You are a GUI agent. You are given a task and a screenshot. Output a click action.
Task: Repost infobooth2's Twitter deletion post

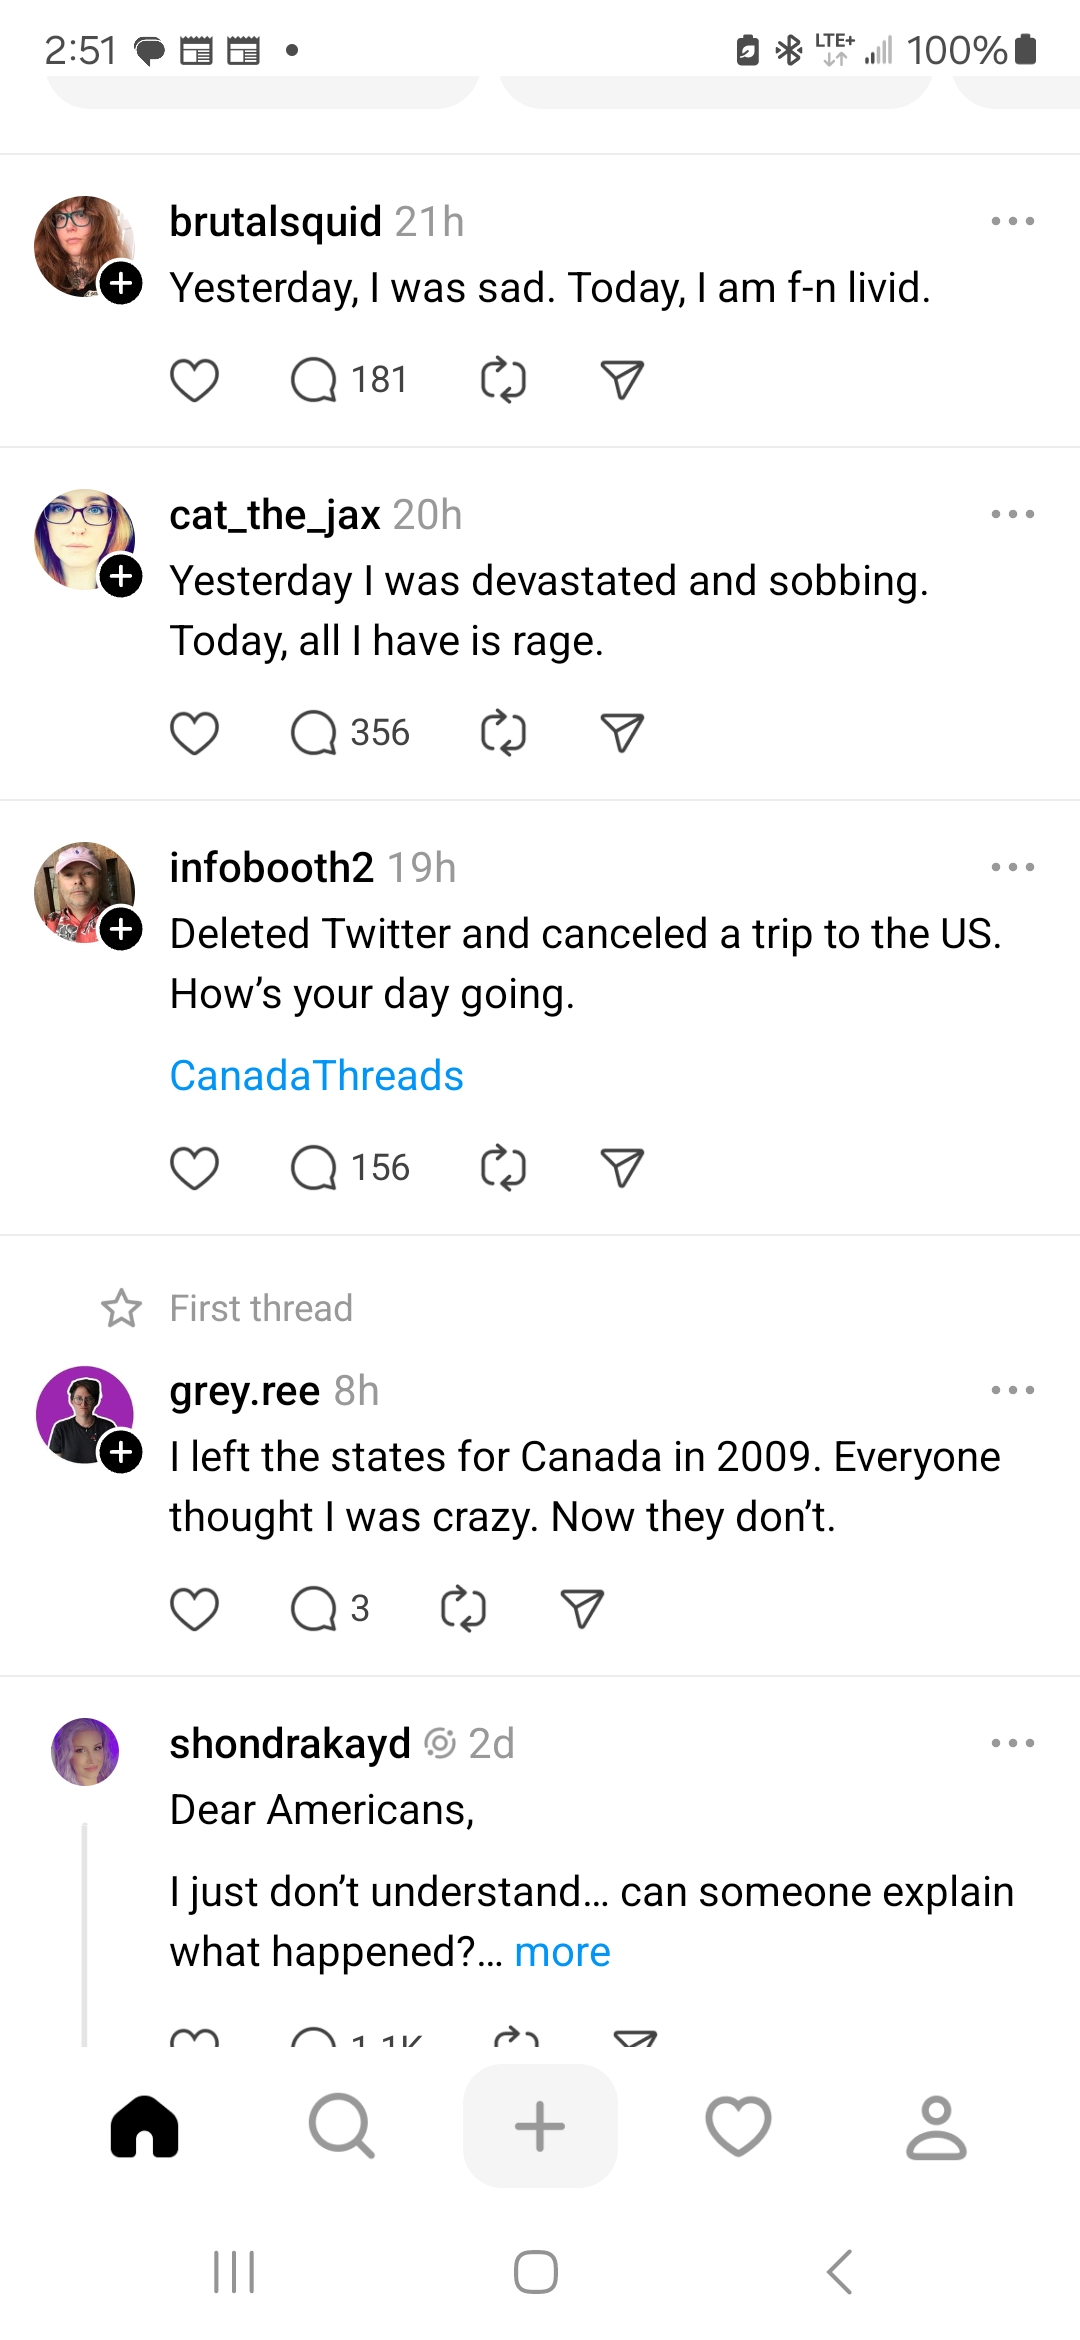pyautogui.click(x=503, y=1168)
